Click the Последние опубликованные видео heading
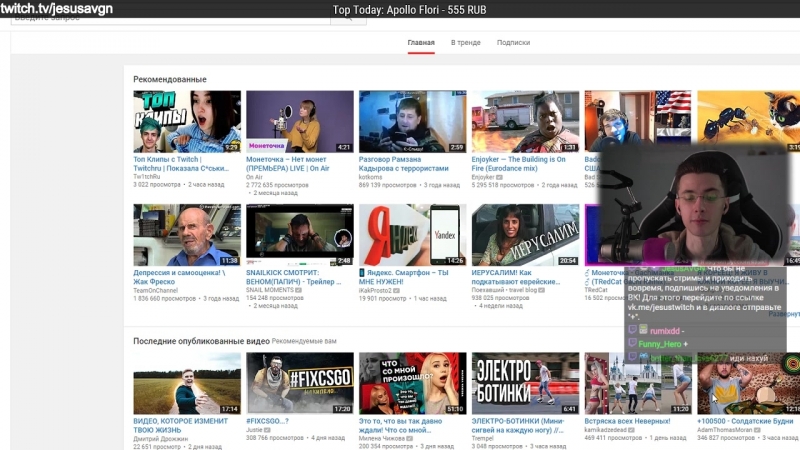This screenshot has width=800, height=450. (x=202, y=341)
